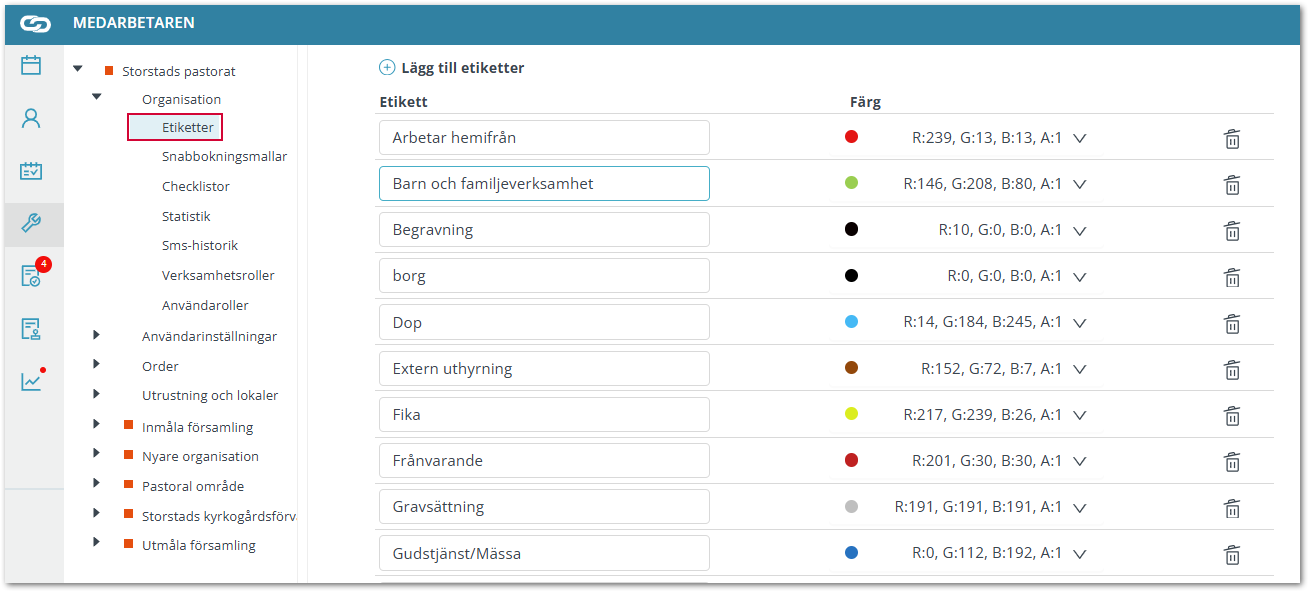Click the Lägg till etiketter link

(x=462, y=68)
